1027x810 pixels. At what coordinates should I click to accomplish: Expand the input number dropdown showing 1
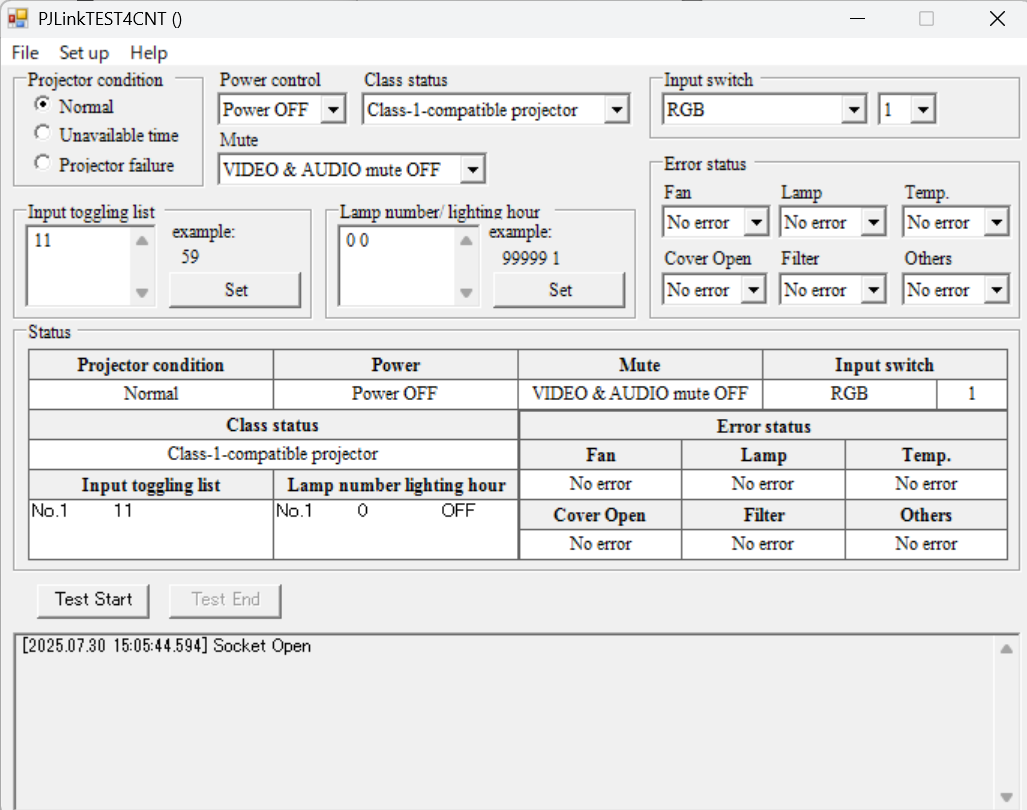coord(923,109)
